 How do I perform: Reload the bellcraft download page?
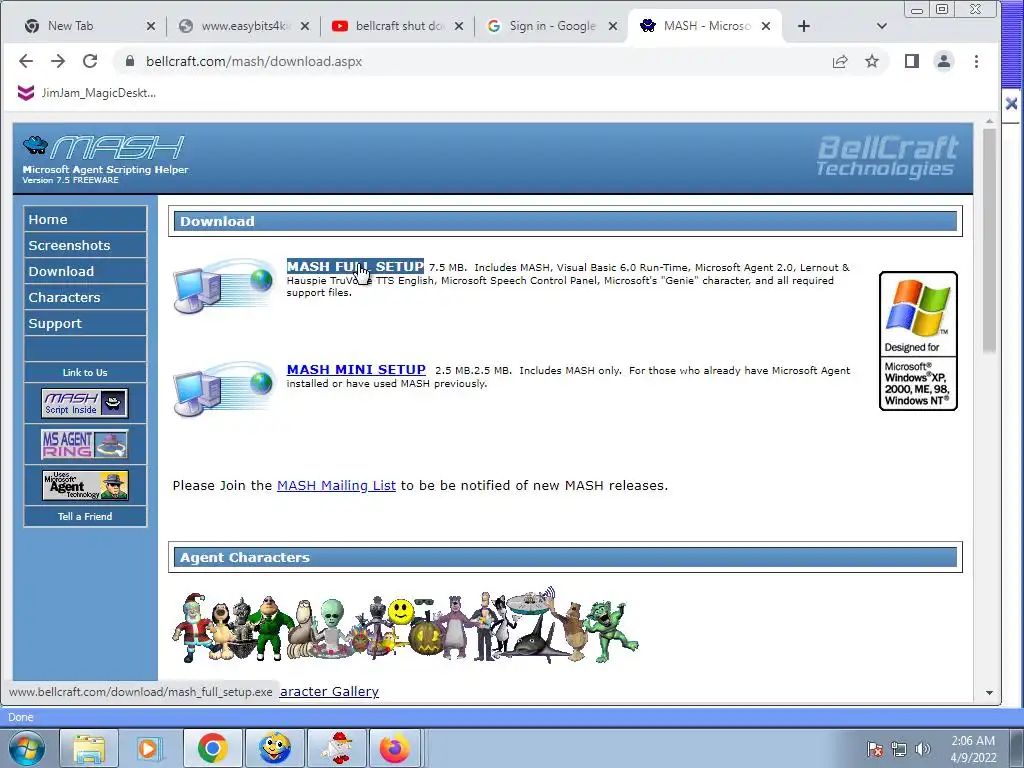tap(90, 61)
